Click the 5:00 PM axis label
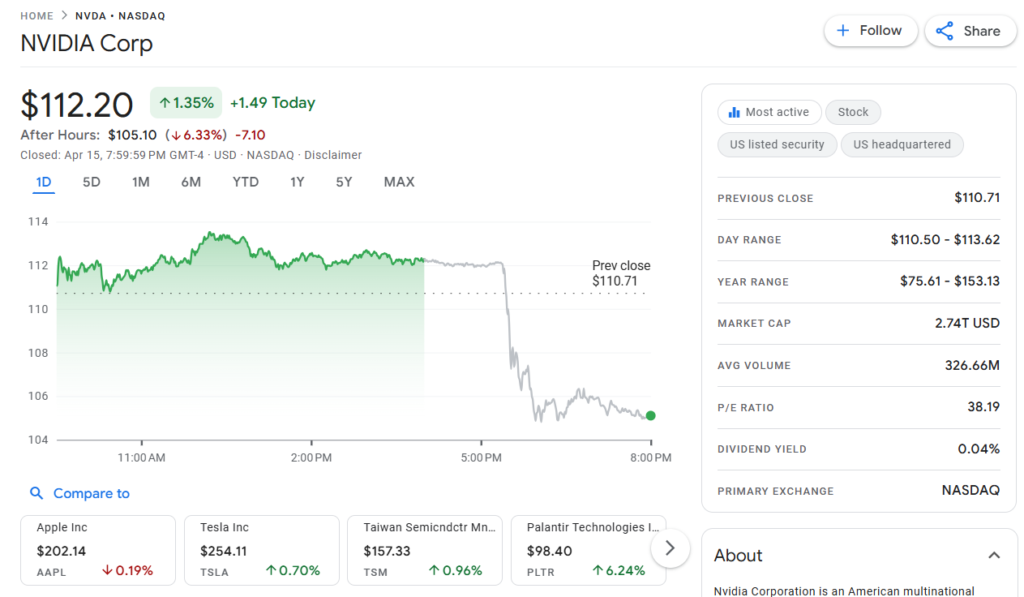Screen dimensions: 1024x597 [481, 458]
